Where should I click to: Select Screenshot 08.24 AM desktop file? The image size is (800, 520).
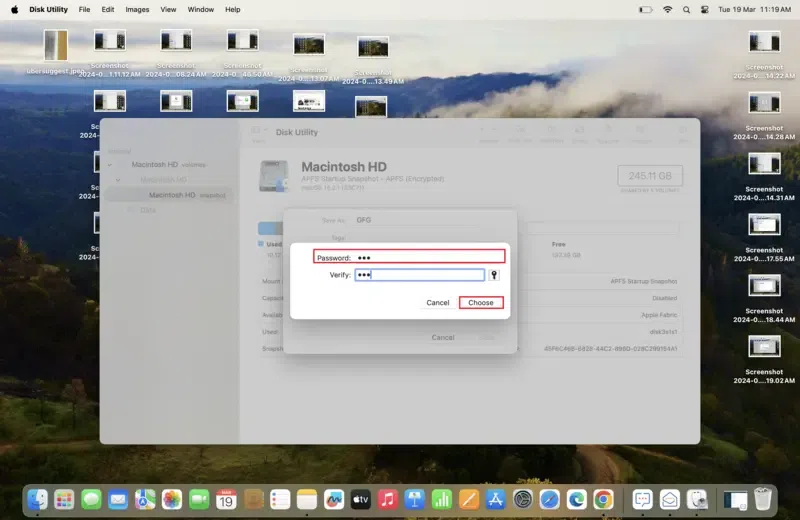pos(176,53)
